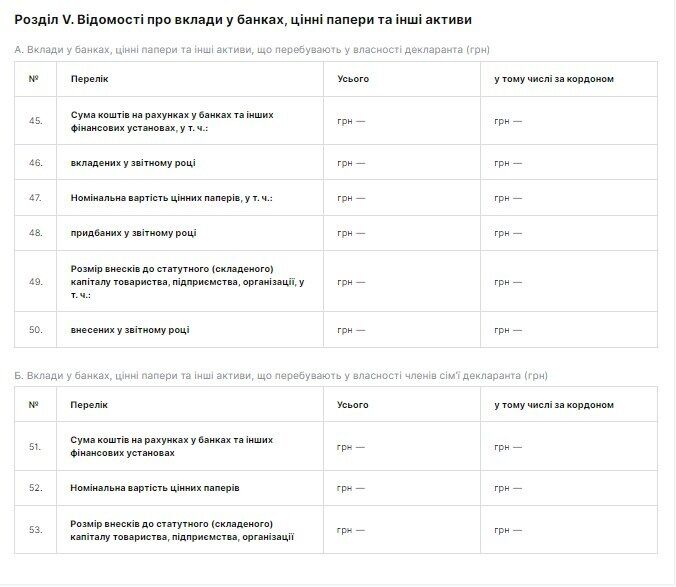The width and height of the screenshot is (676, 587).
Task: Click 'у тому числі за кордоном' header in table Б
Action: click(554, 405)
